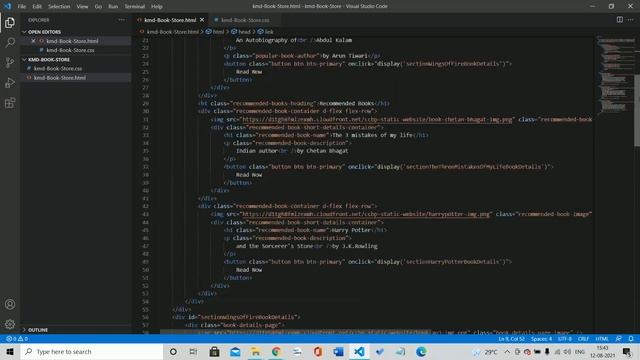Open the Extensions view

click(10, 103)
